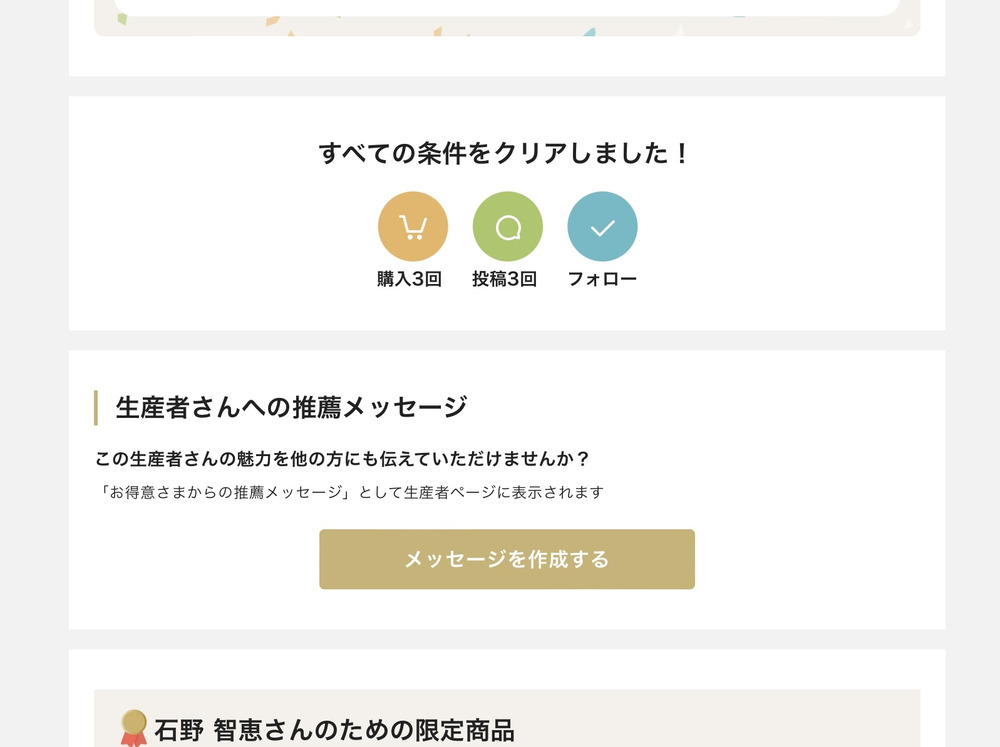1000x747 pixels.
Task: Click the 投稿3回 label
Action: [x=504, y=279]
